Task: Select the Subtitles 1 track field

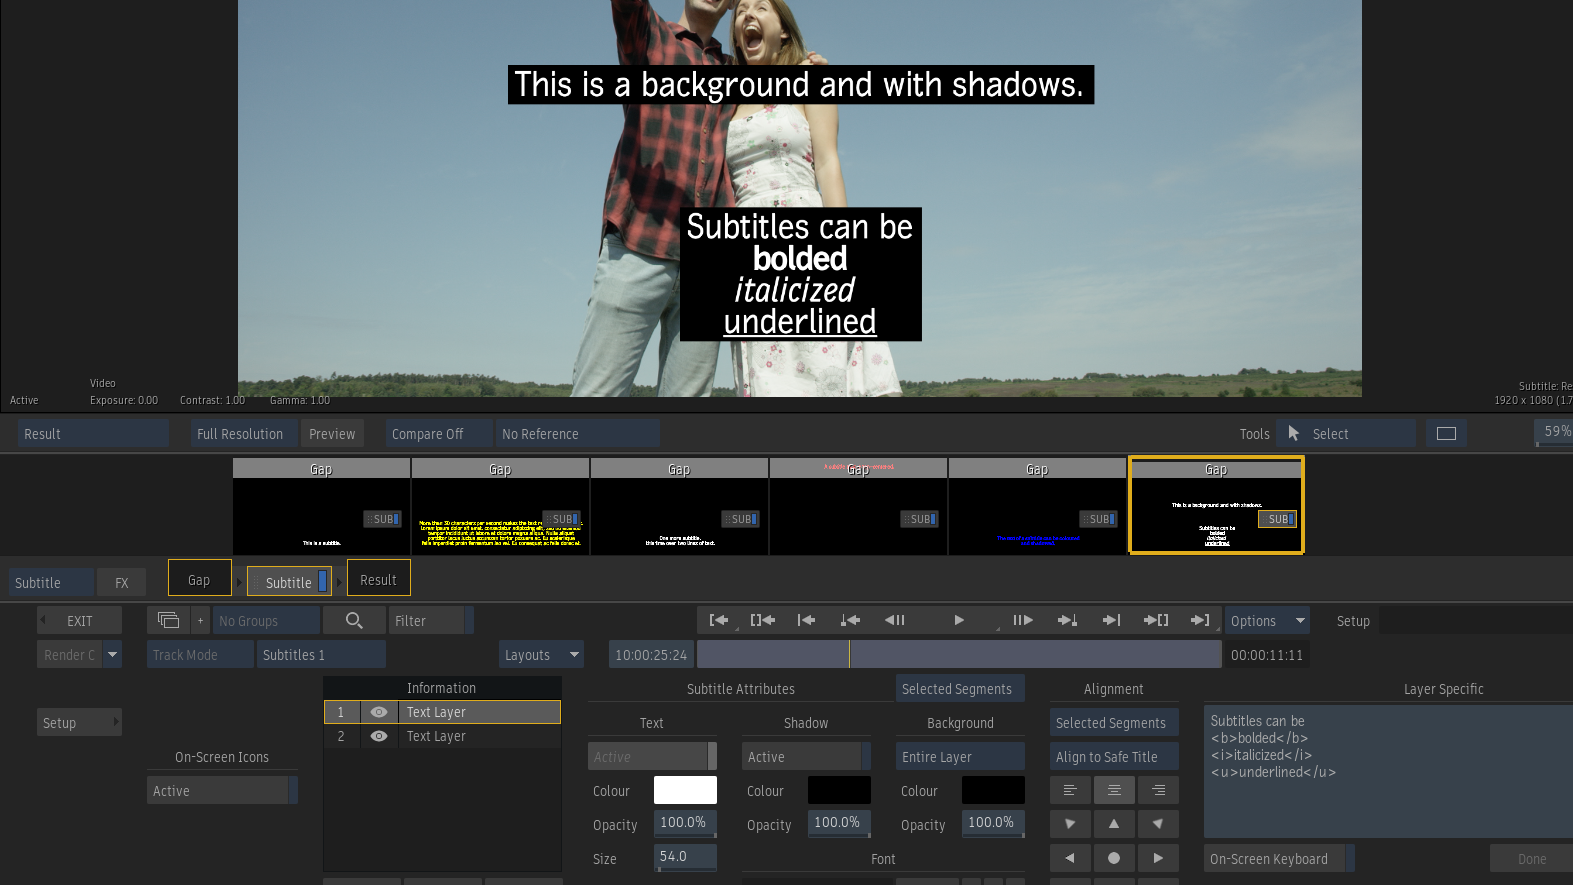Action: [321, 654]
